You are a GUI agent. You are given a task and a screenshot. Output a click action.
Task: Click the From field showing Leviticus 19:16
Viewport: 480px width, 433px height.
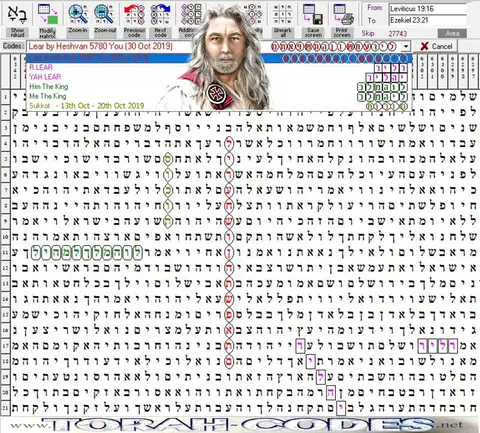(x=428, y=9)
